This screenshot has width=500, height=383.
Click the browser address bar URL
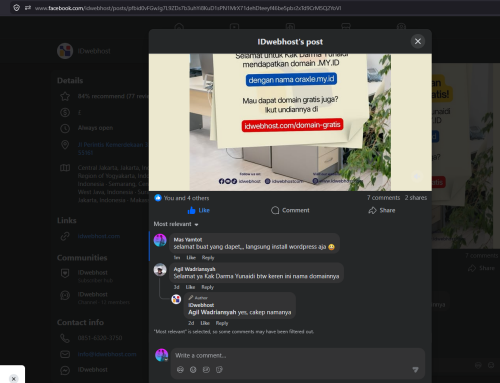click(x=188, y=8)
